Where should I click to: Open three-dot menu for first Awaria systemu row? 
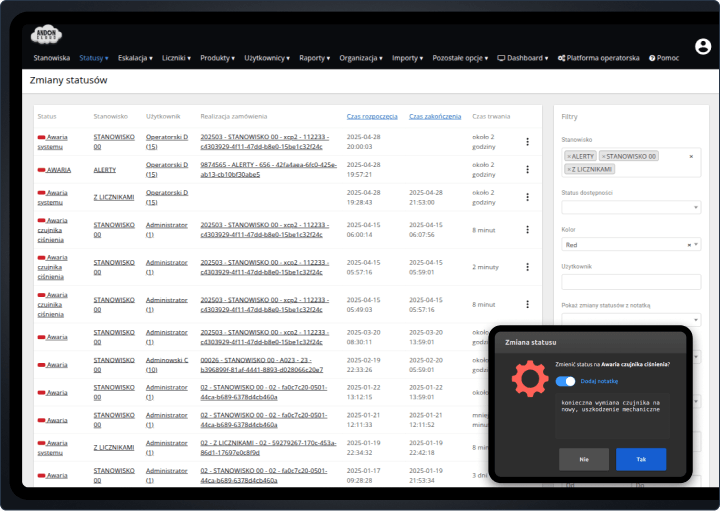[527, 142]
